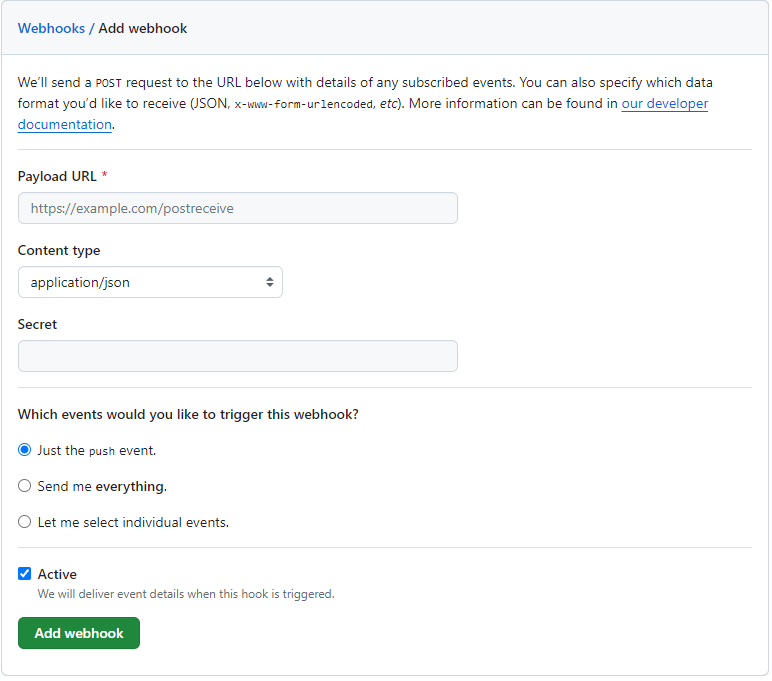Focus the Secret input field

point(238,357)
